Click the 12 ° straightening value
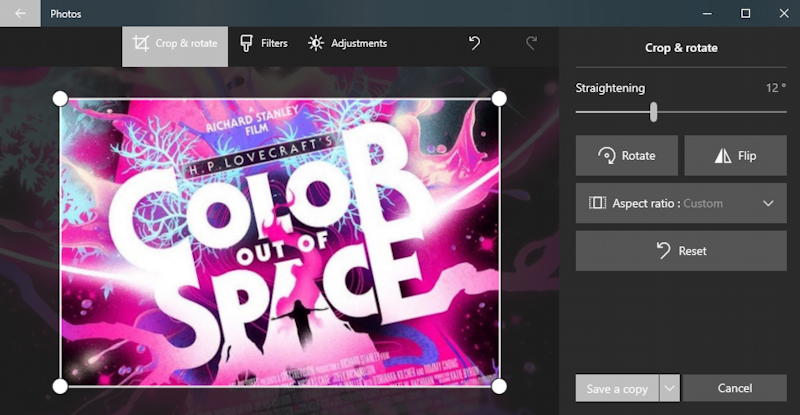The height and width of the screenshot is (415, 800). pyautogui.click(x=776, y=88)
